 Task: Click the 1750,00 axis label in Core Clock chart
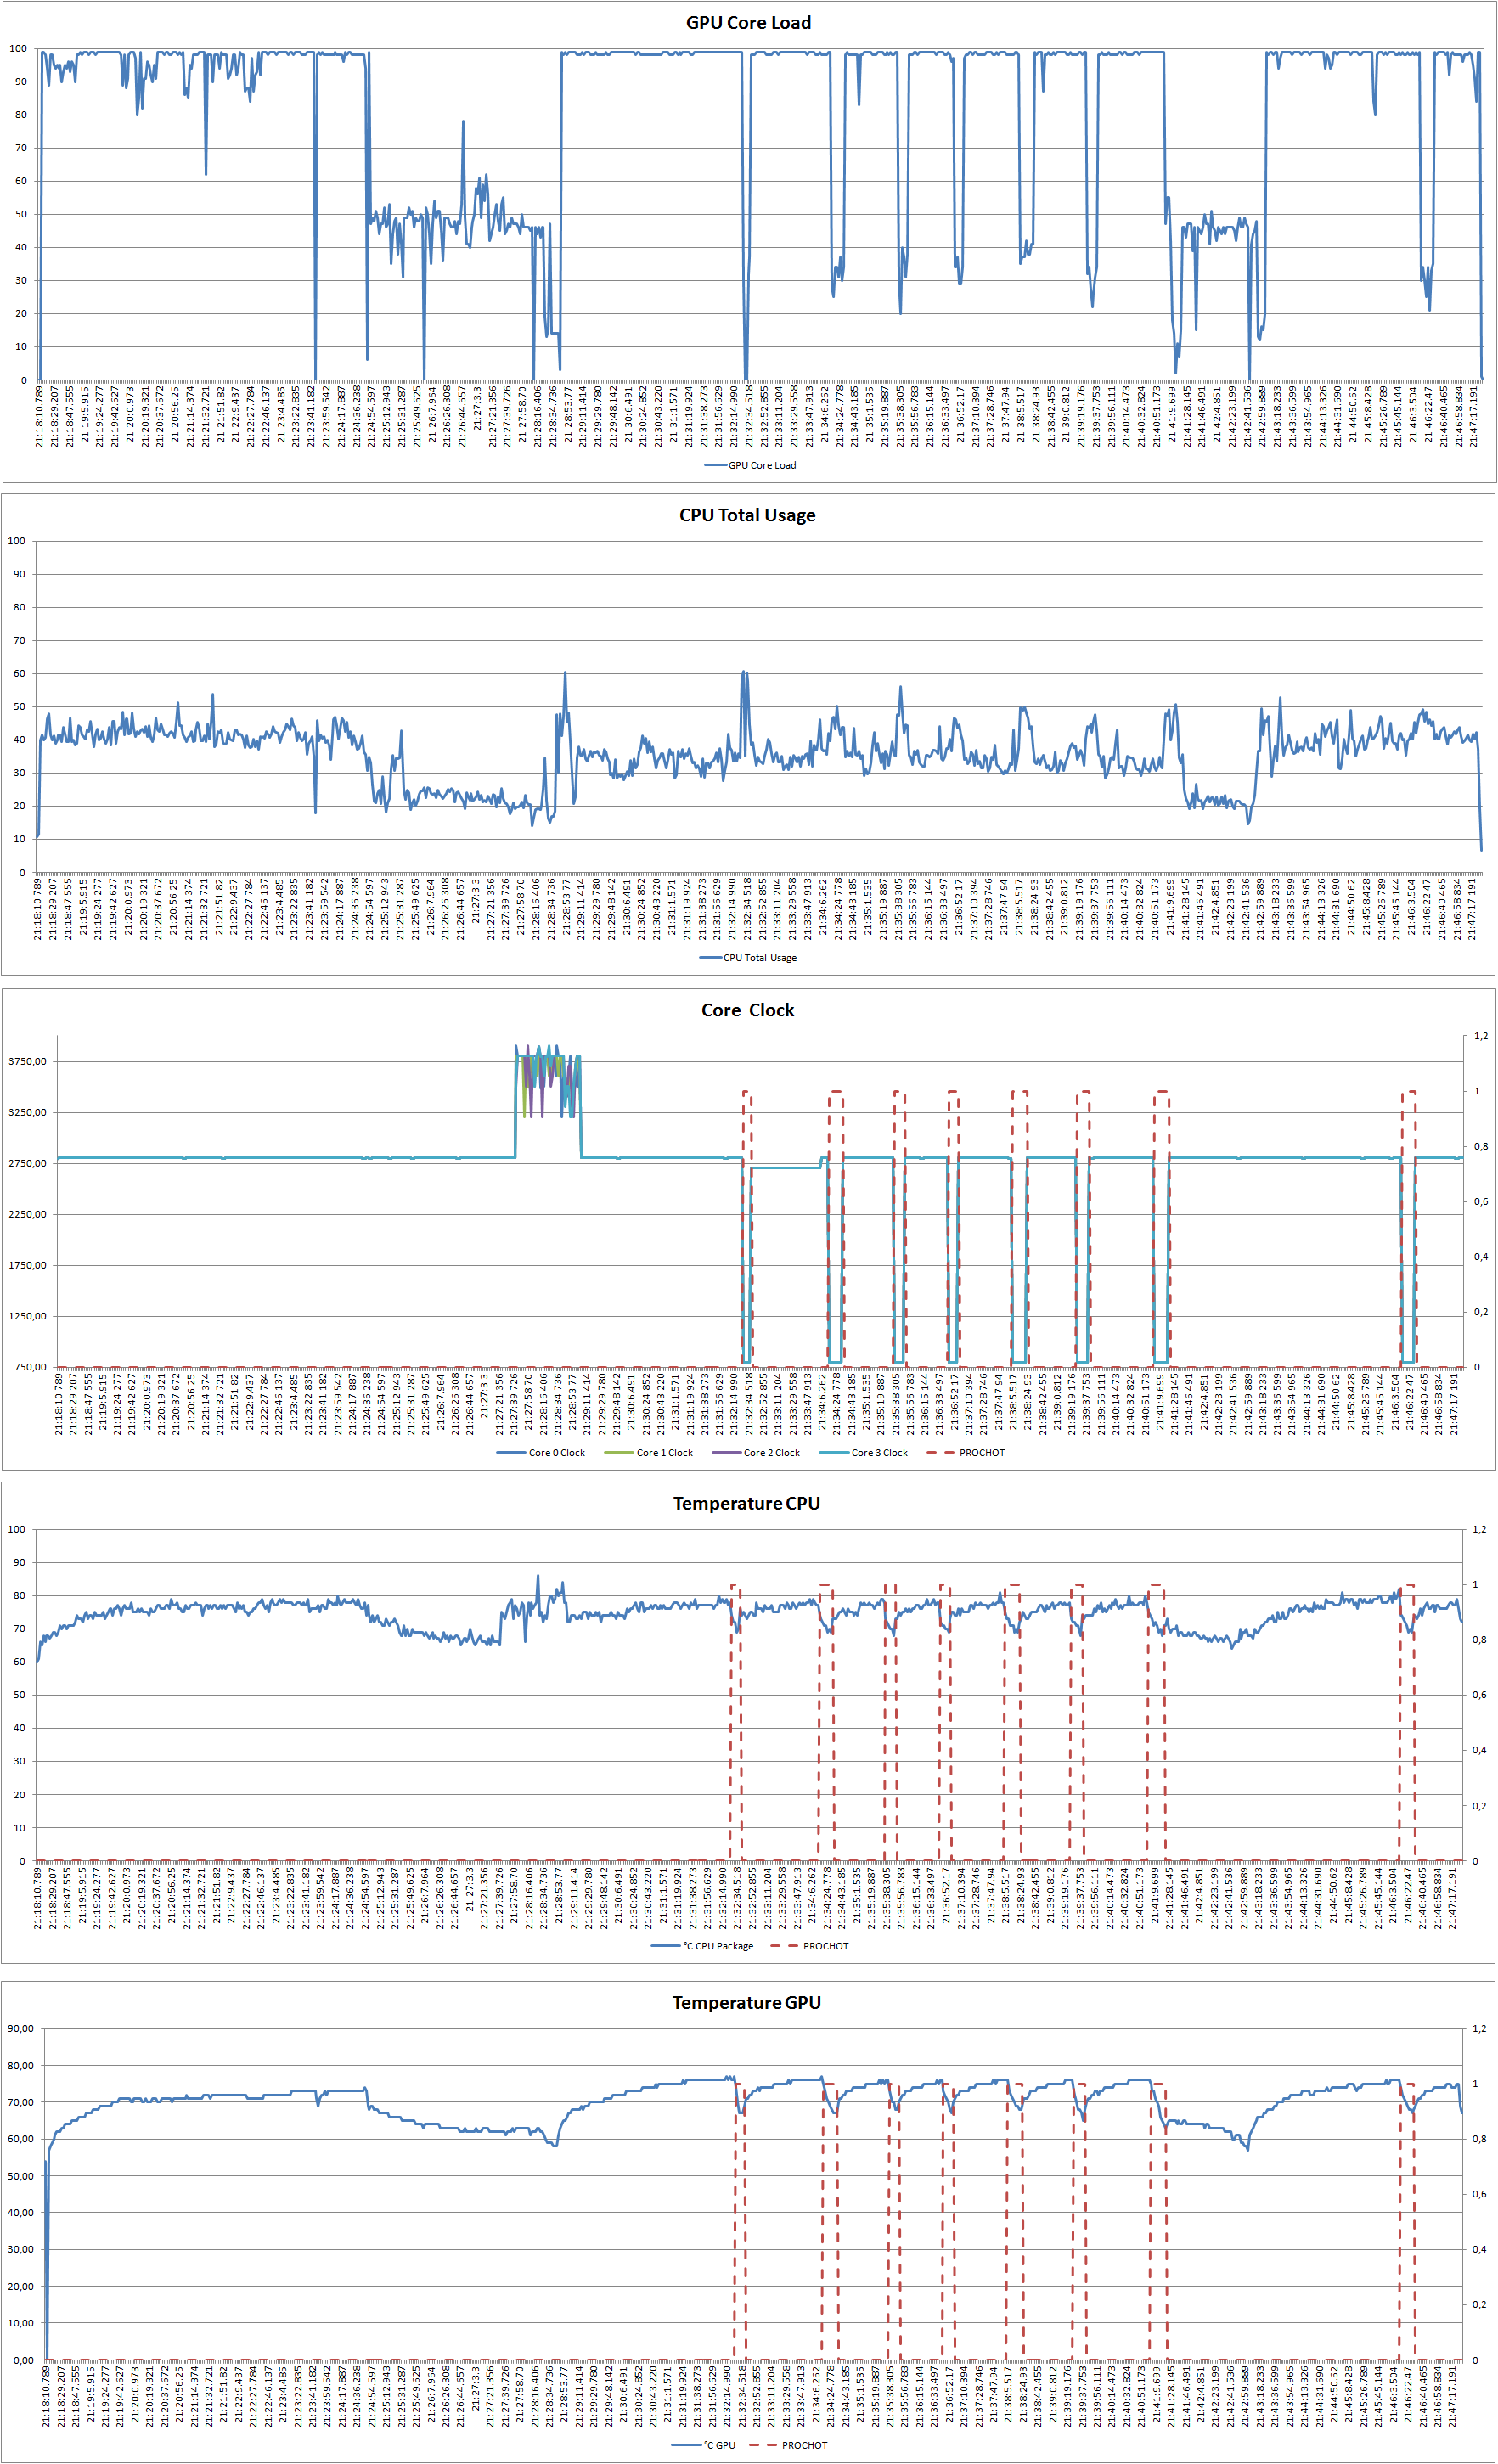[x=28, y=1265]
